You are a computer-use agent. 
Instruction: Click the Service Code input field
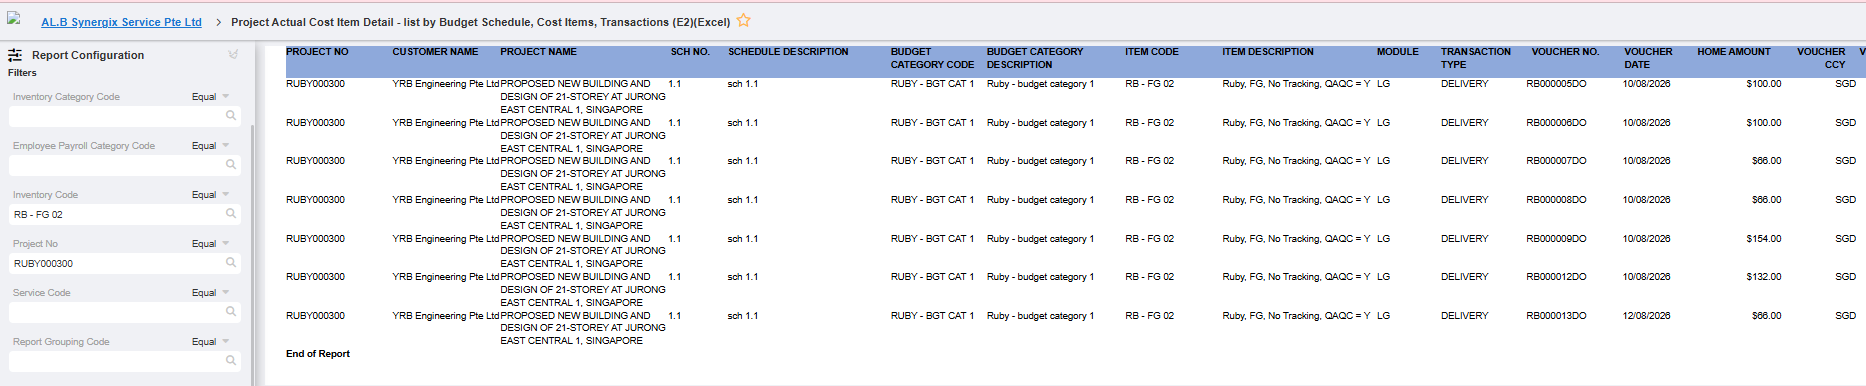coord(124,312)
